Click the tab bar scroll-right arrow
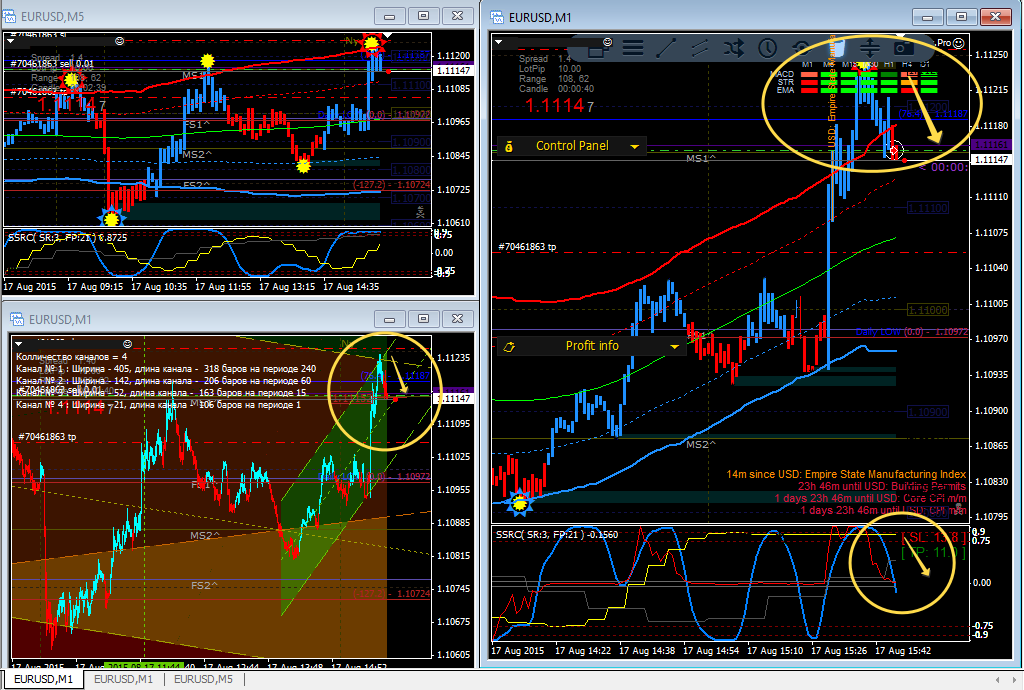 [1014, 680]
